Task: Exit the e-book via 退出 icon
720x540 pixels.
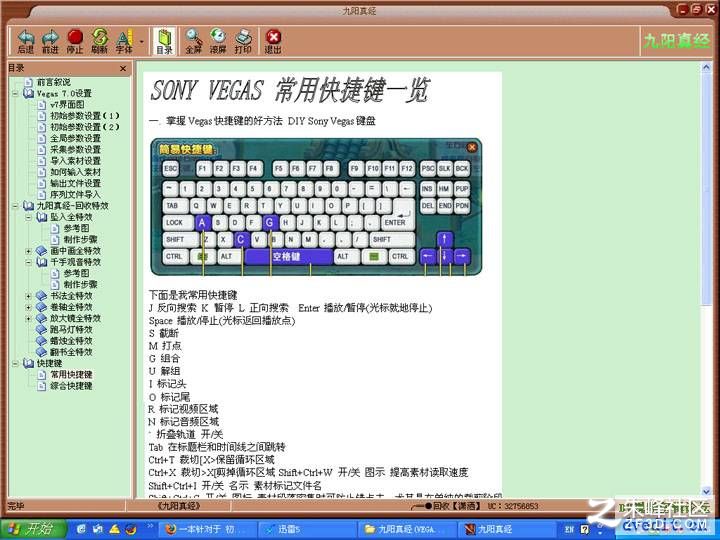Action: tap(273, 41)
